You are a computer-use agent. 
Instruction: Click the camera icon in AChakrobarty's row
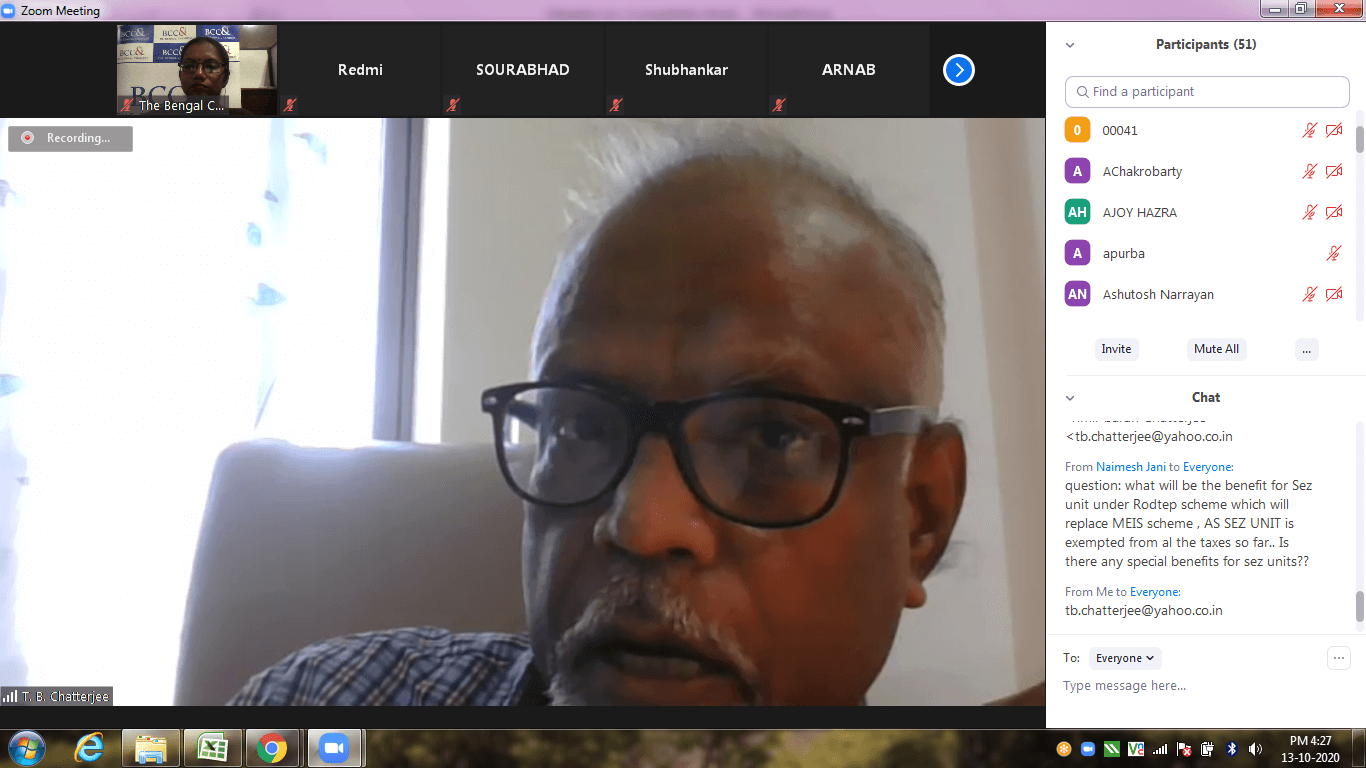tap(1334, 171)
